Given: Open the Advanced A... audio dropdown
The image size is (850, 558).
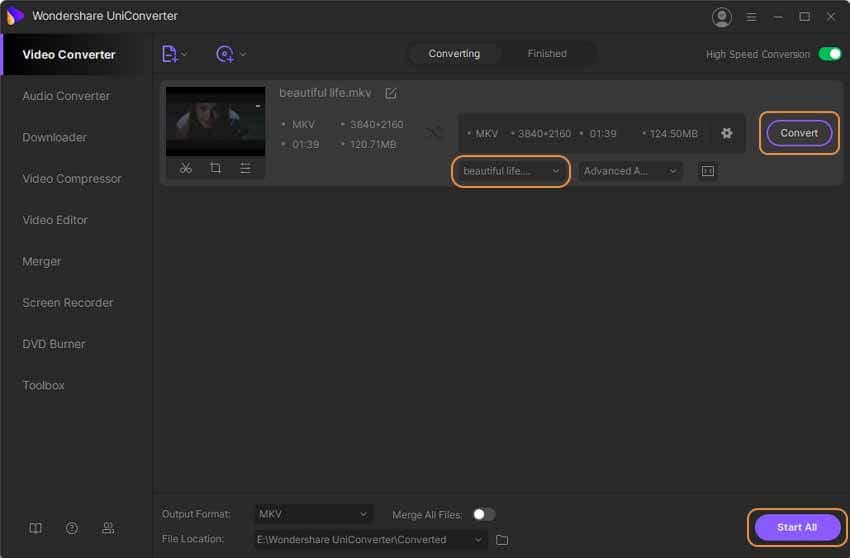Looking at the screenshot, I should (630, 171).
